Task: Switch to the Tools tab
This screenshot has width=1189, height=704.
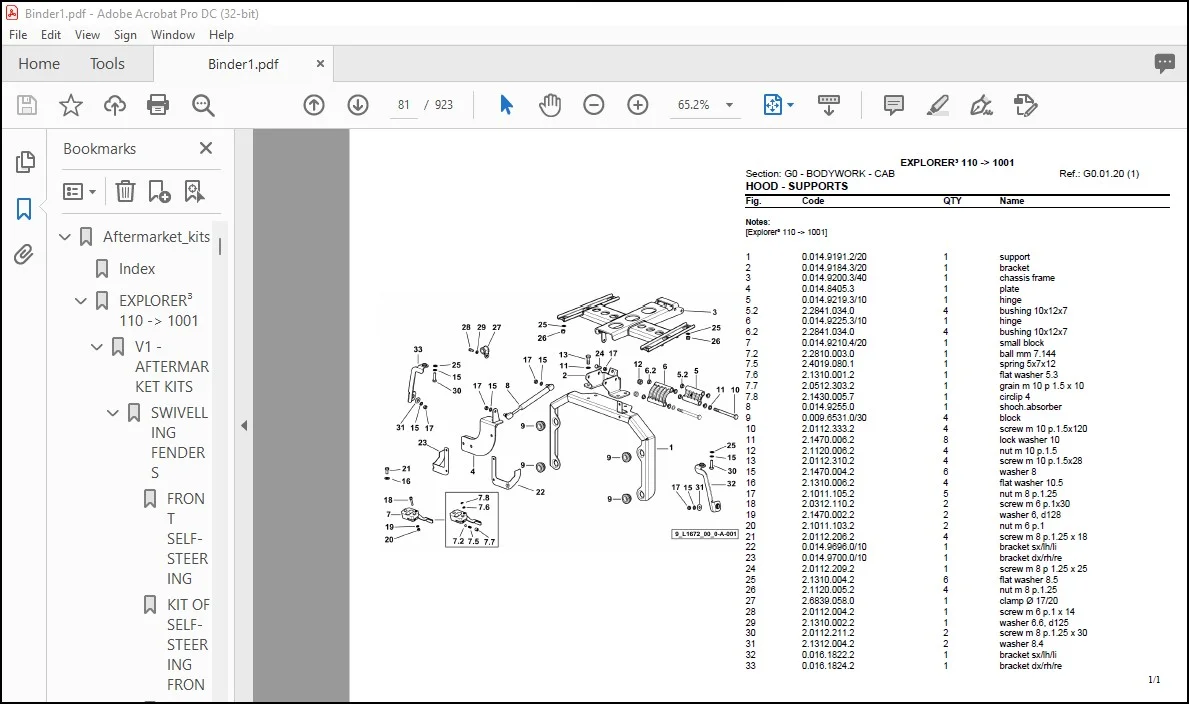Action: click(107, 64)
